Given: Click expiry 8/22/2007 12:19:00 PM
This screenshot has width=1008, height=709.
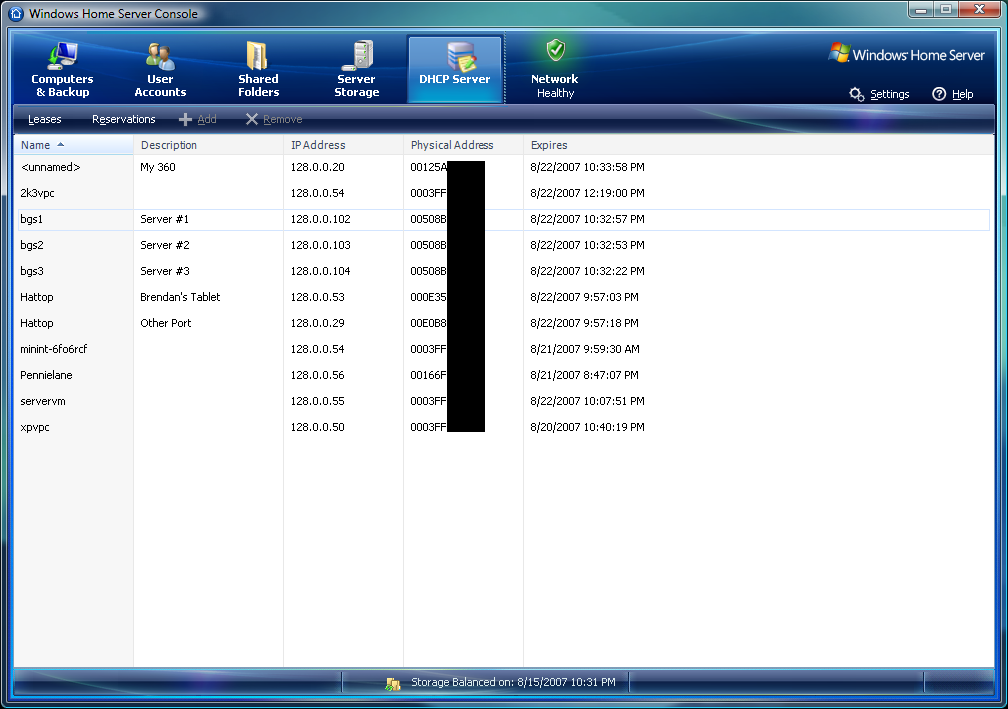Looking at the screenshot, I should click(587, 193).
